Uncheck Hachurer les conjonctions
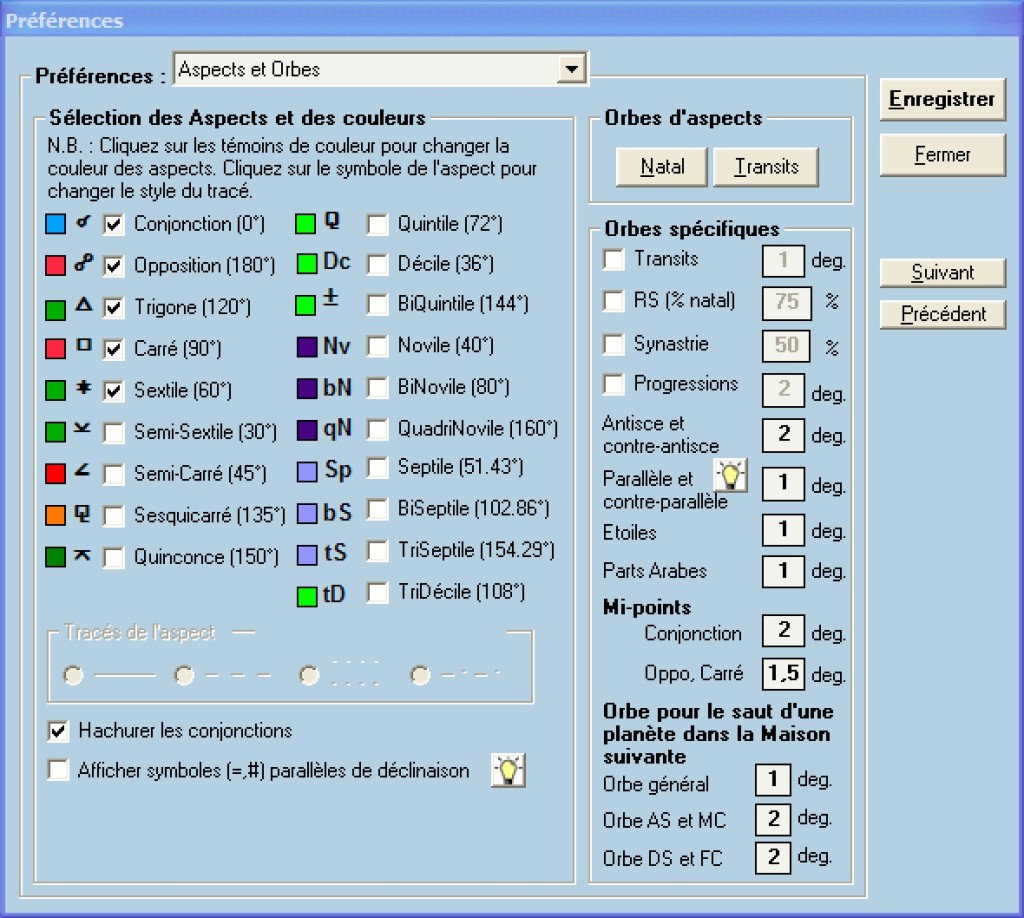Image resolution: width=1024 pixels, height=918 pixels. [59, 731]
